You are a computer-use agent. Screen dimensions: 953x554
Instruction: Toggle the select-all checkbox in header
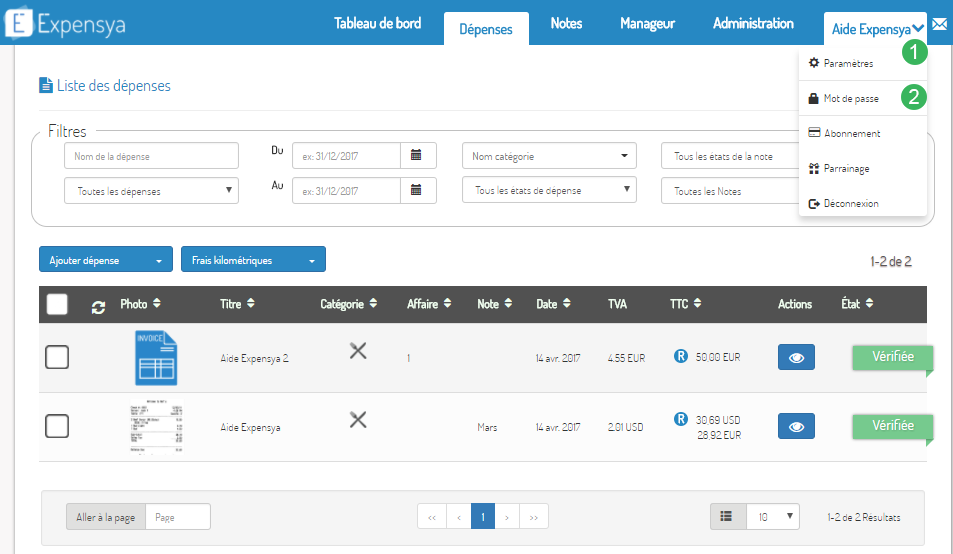click(x=57, y=304)
